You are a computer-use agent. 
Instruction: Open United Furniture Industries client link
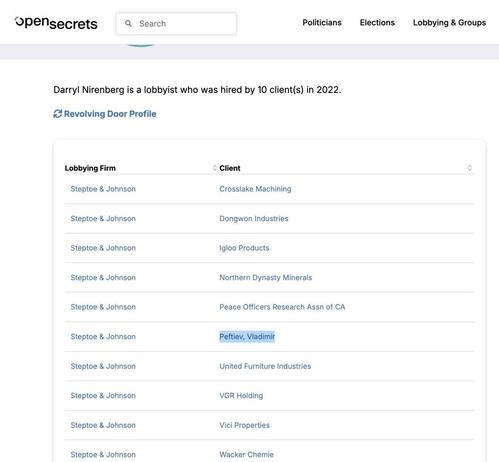(265, 366)
